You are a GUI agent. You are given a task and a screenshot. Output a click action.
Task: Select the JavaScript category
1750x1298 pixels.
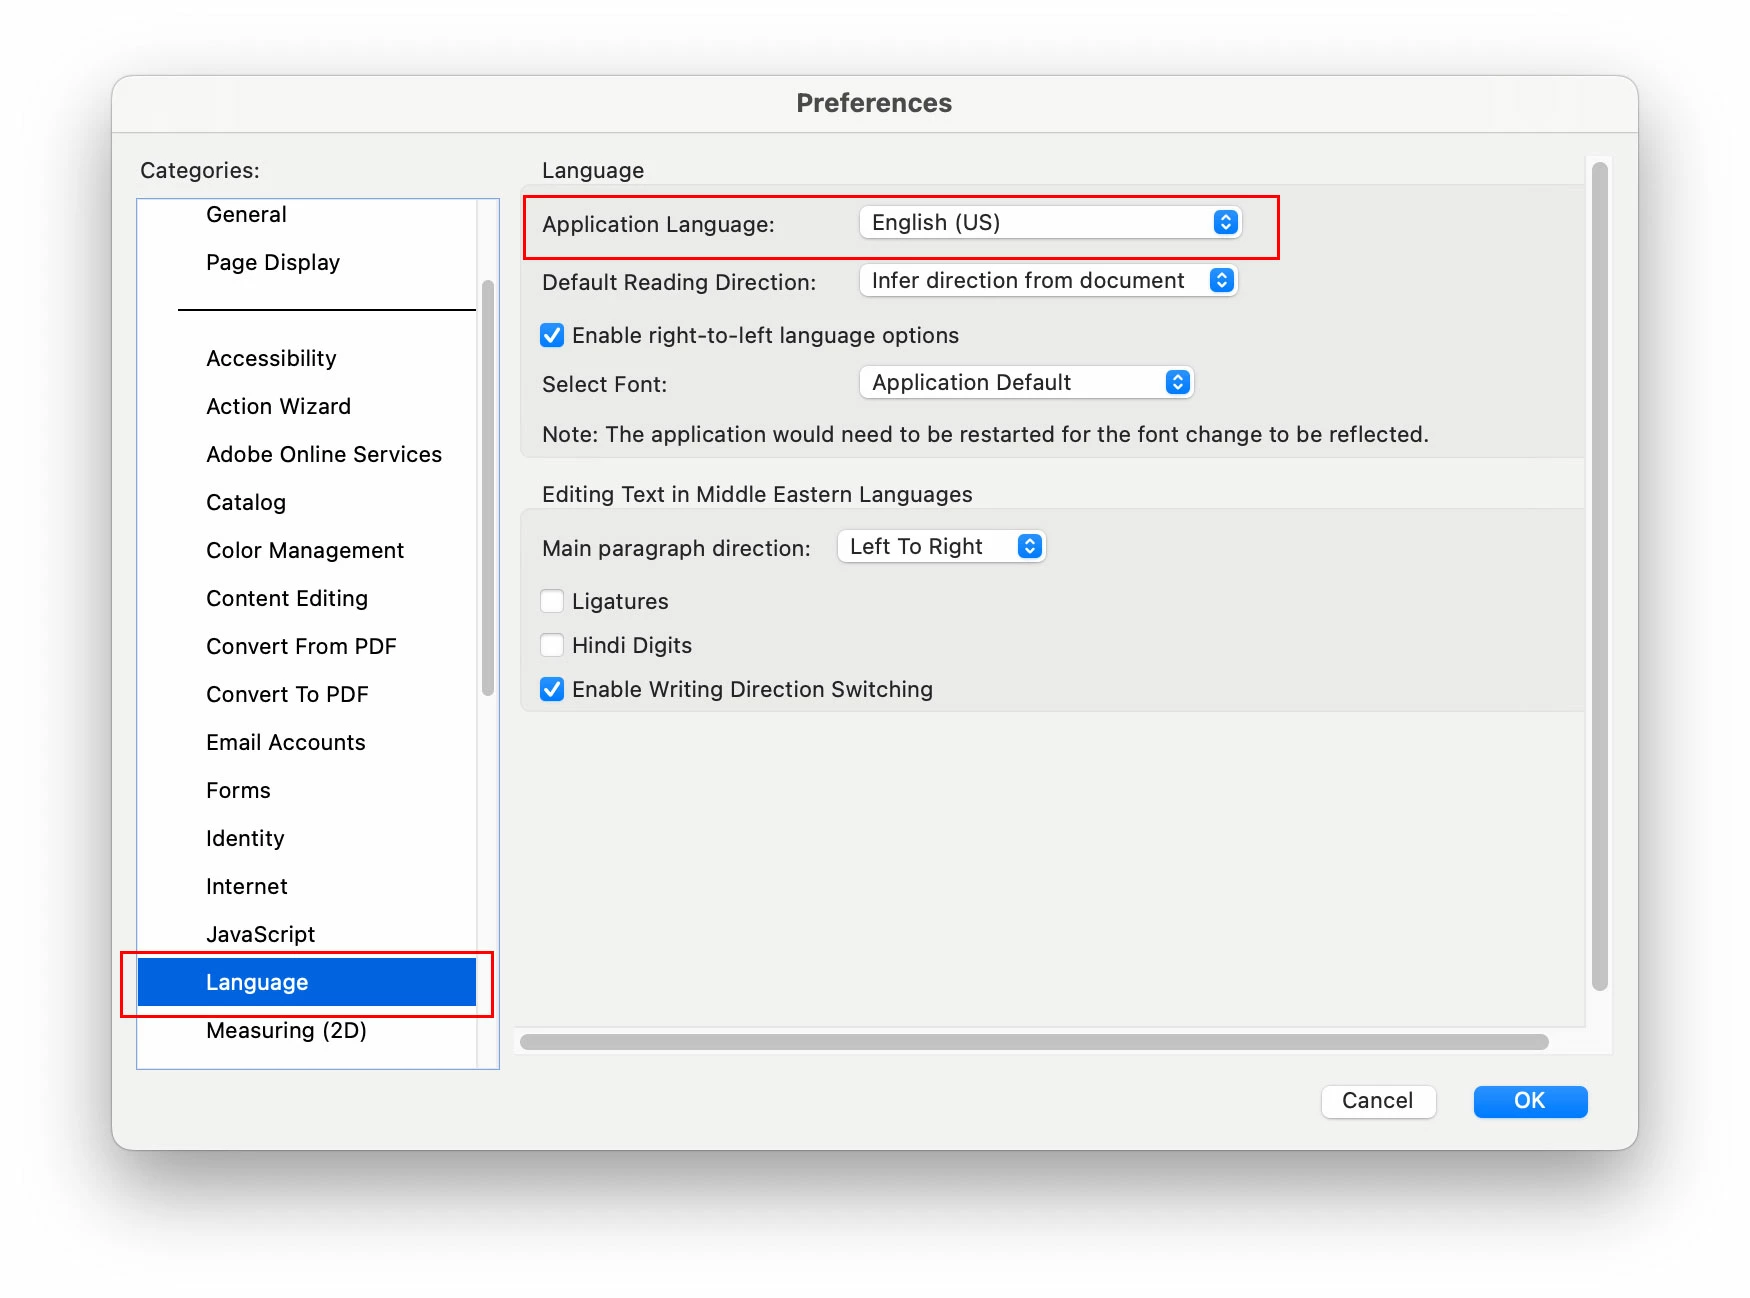click(x=307, y=934)
